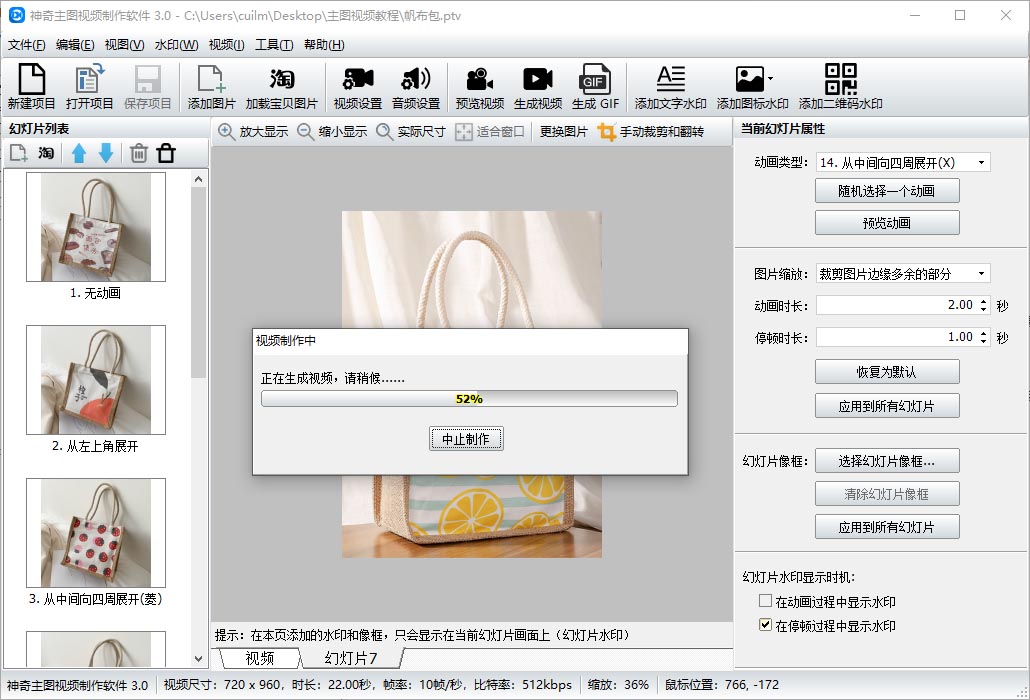Open the 视频(I) menu
1030x700 pixels.
226,45
